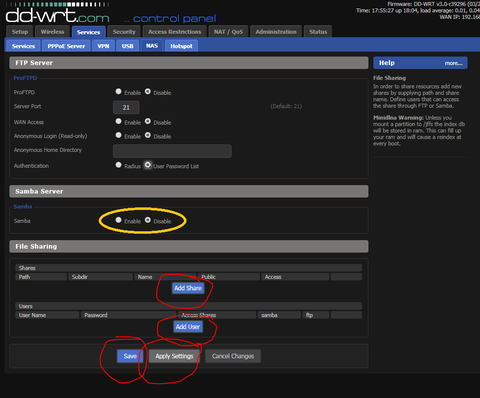
Task: Open the NAT / QoS tab
Action: pyautogui.click(x=228, y=32)
